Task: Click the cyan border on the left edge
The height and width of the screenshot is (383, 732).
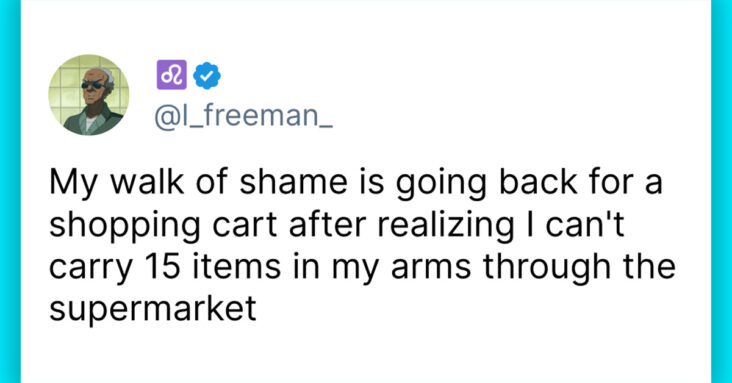Action: 10,192
